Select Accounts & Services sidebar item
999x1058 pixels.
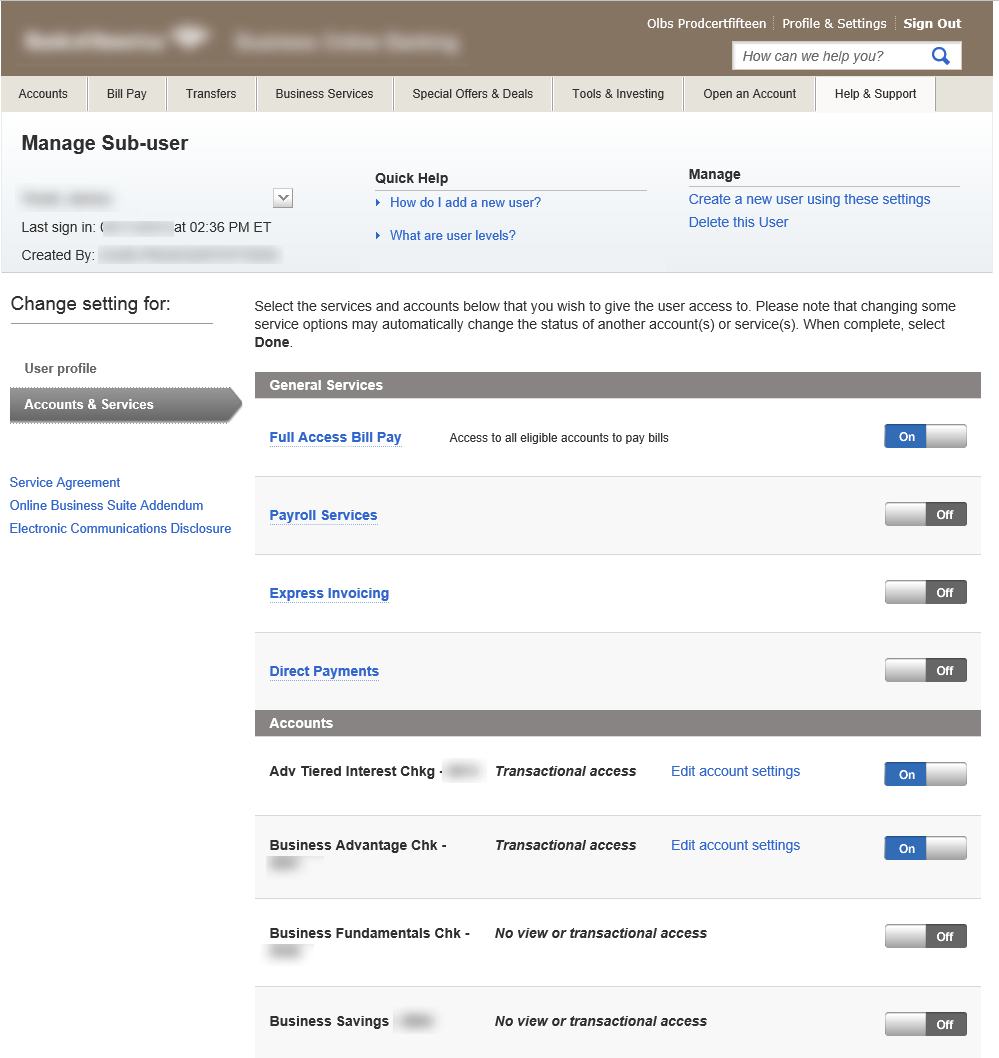coord(125,405)
